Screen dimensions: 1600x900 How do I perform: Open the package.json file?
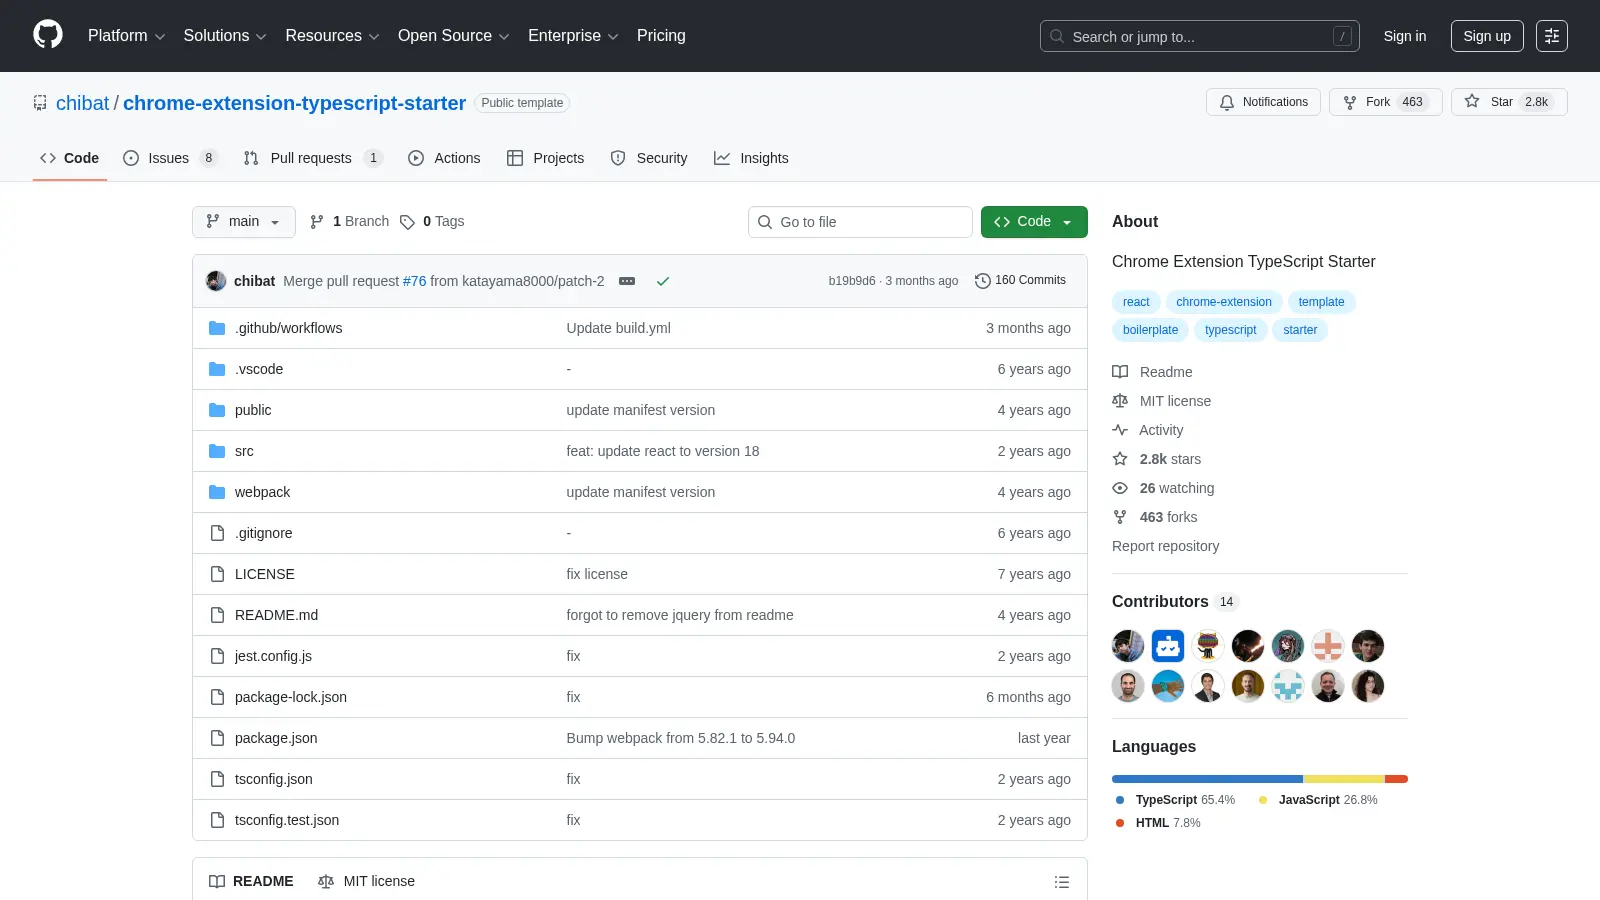[276, 738]
